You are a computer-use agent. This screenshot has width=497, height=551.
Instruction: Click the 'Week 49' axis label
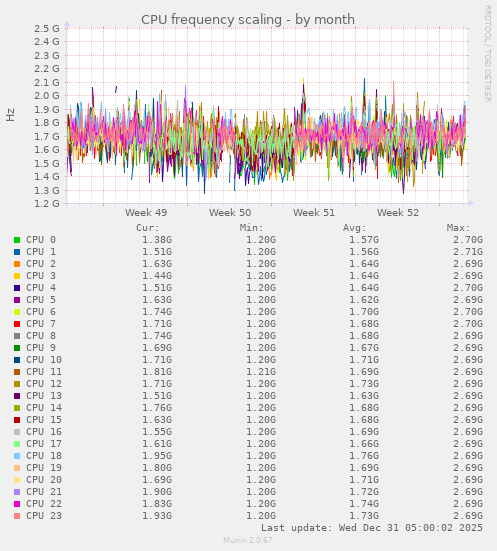[x=146, y=213]
